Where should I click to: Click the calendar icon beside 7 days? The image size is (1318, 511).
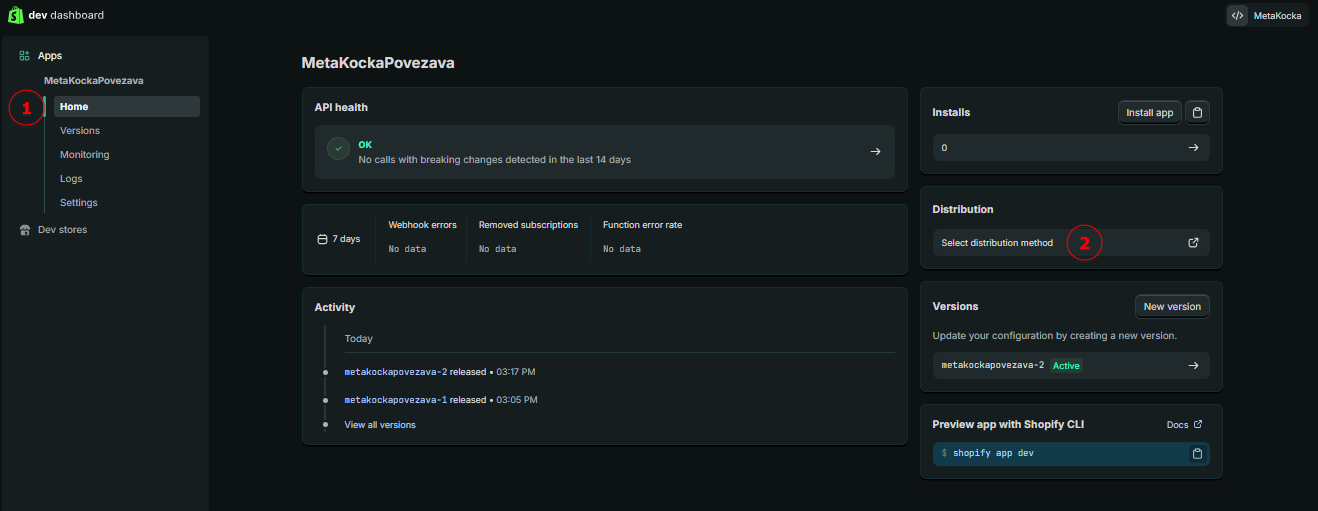click(x=322, y=239)
